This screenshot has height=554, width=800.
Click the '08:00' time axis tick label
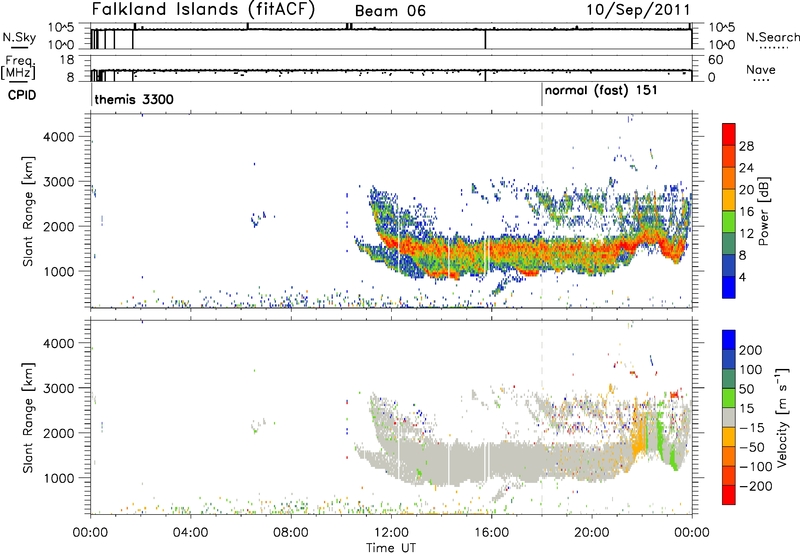(x=290, y=533)
